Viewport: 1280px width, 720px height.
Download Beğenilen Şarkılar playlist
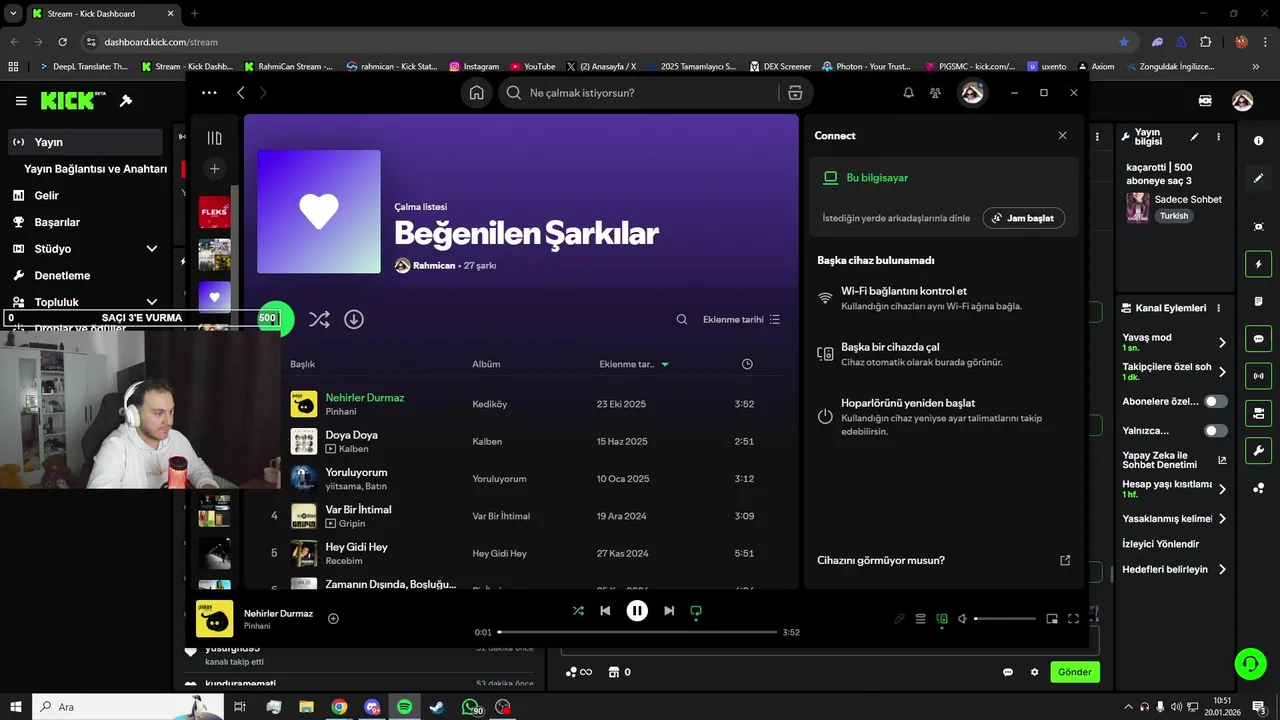[354, 319]
